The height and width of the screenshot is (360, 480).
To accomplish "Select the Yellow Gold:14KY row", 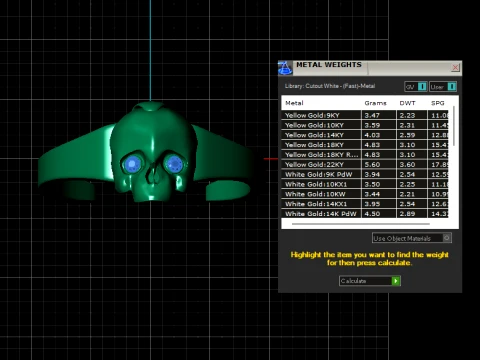I will (x=365, y=135).
